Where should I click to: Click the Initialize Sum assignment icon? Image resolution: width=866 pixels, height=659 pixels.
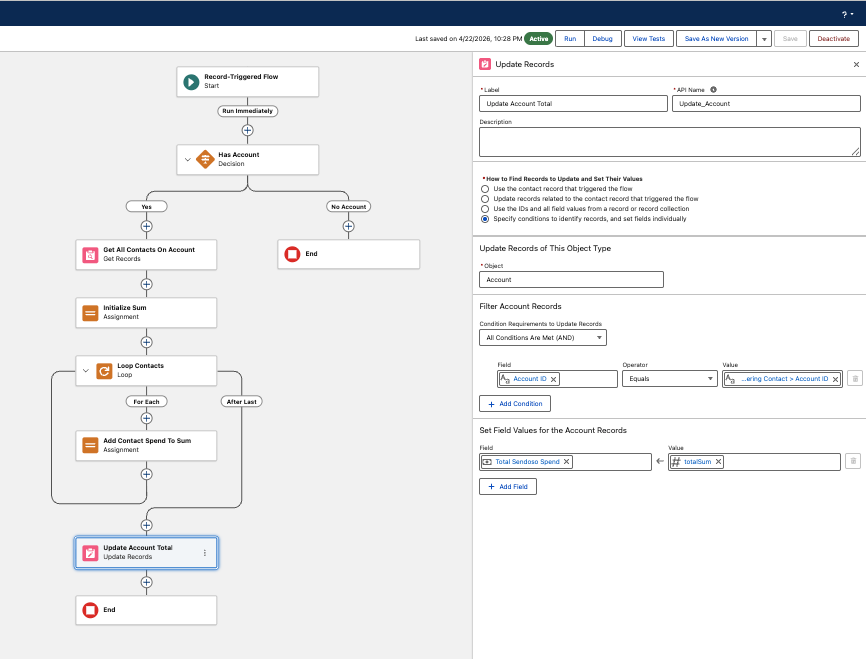coord(90,313)
